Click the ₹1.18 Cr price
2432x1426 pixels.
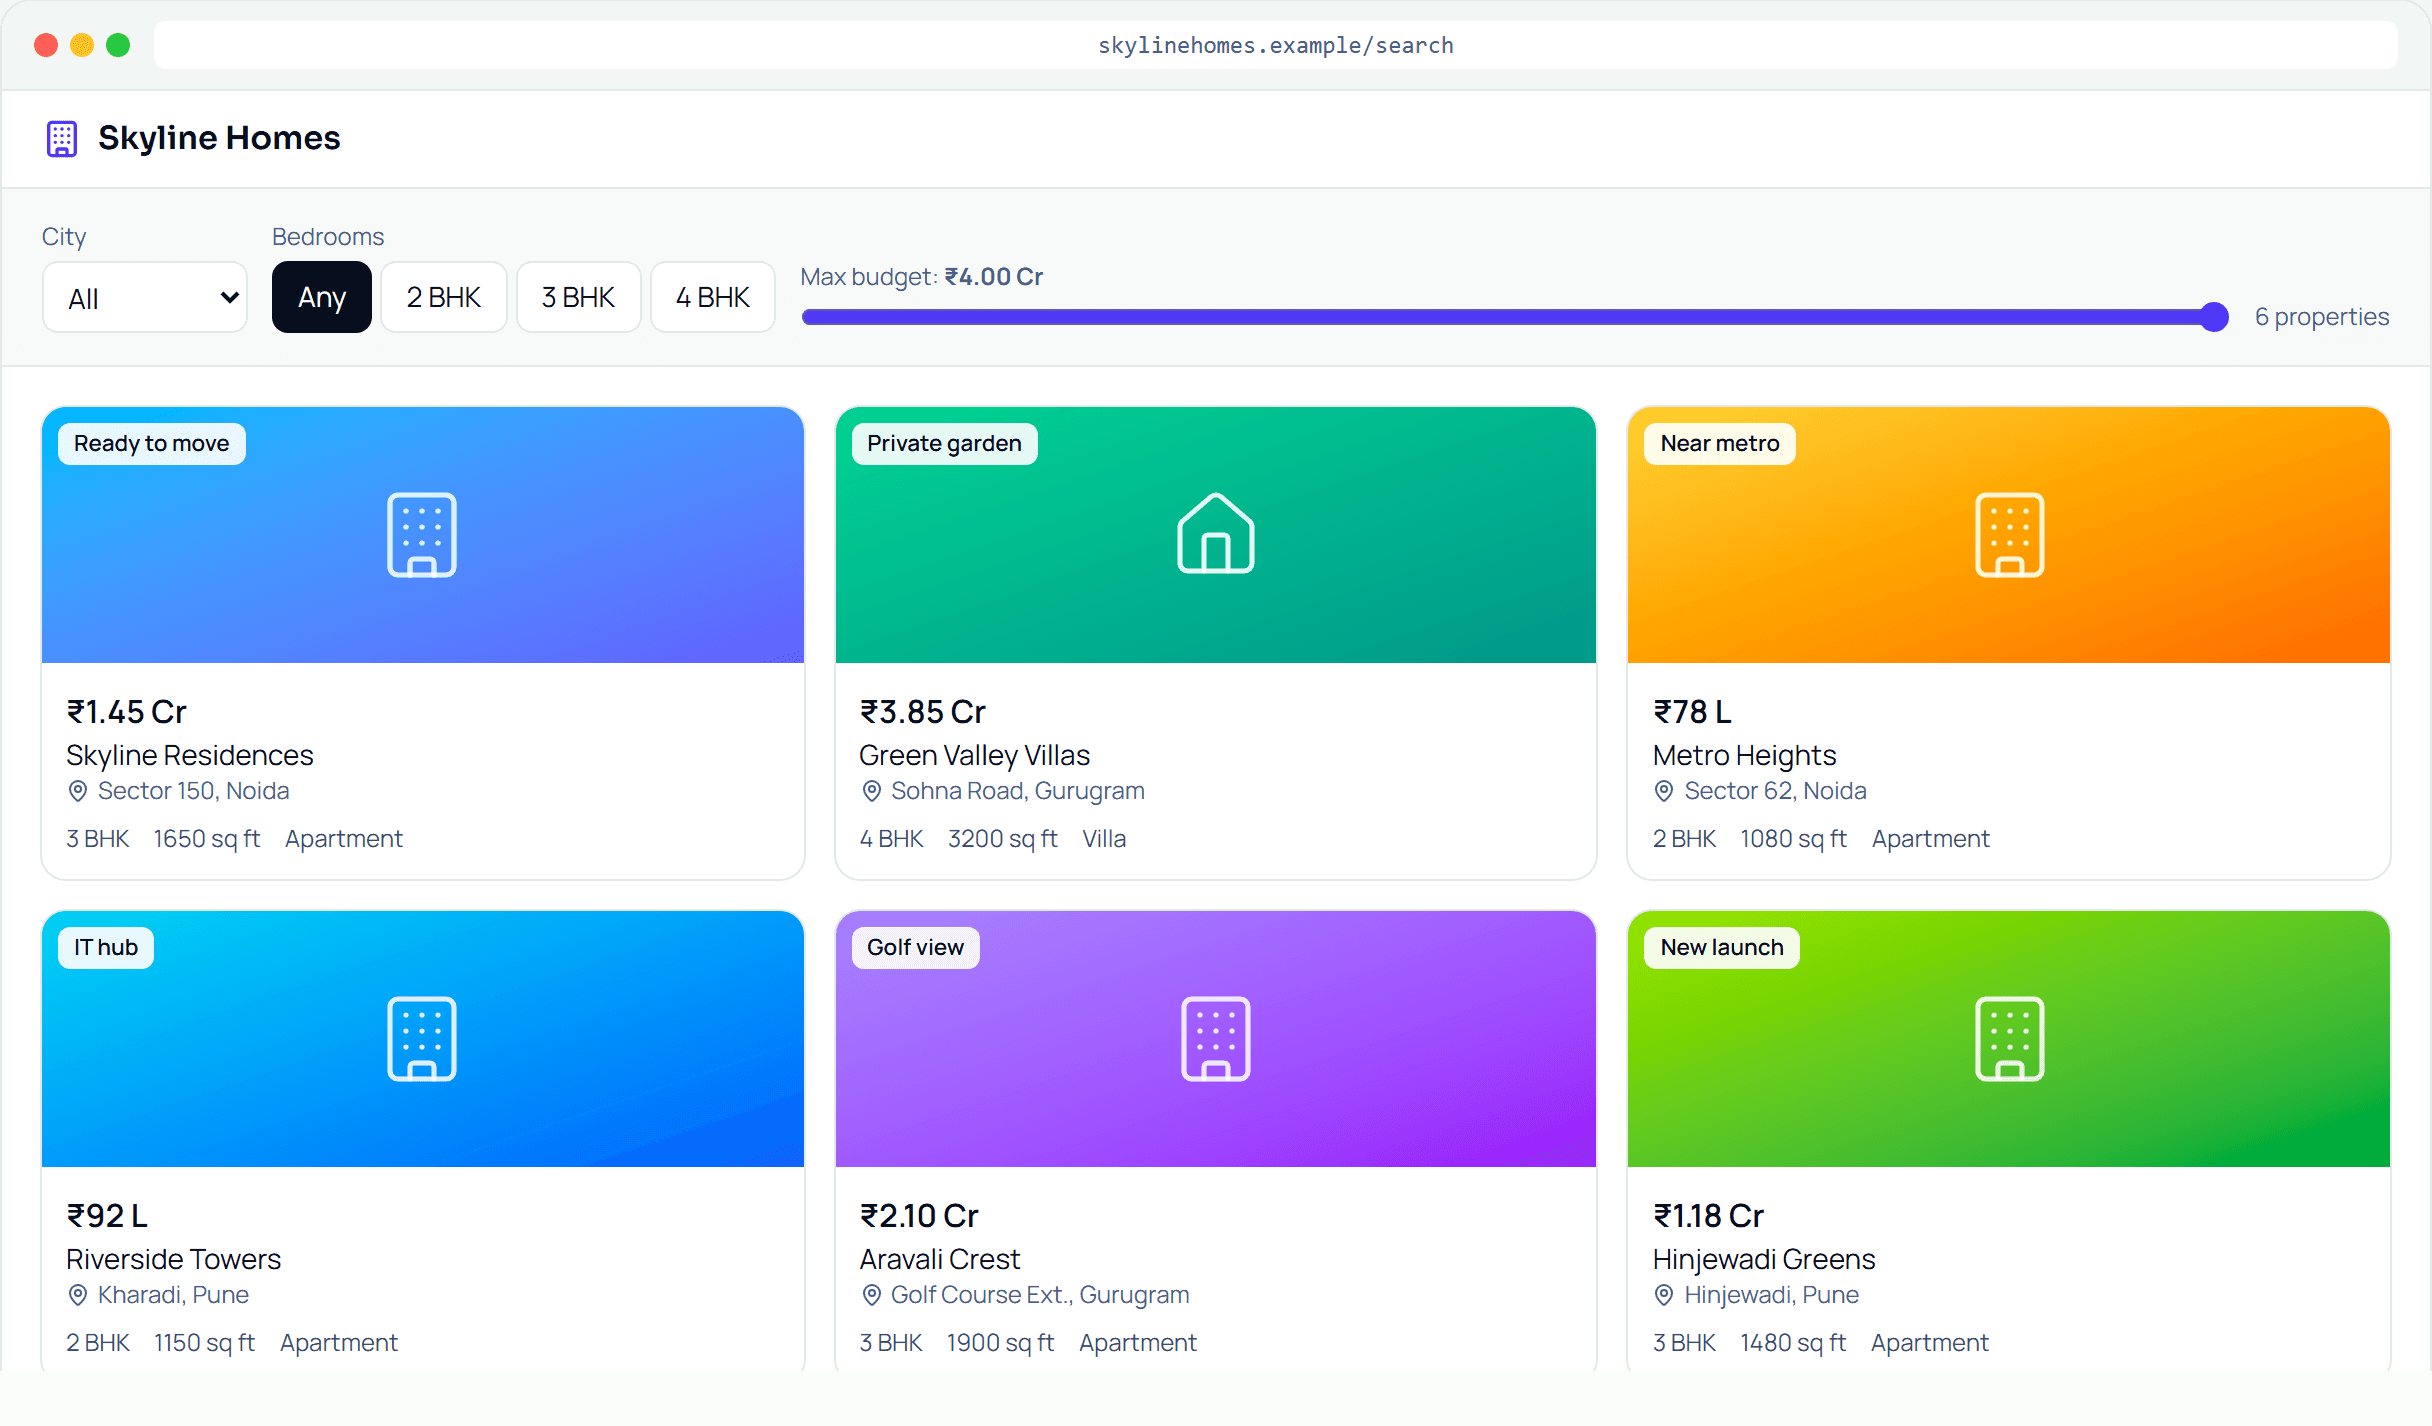[x=1708, y=1216]
